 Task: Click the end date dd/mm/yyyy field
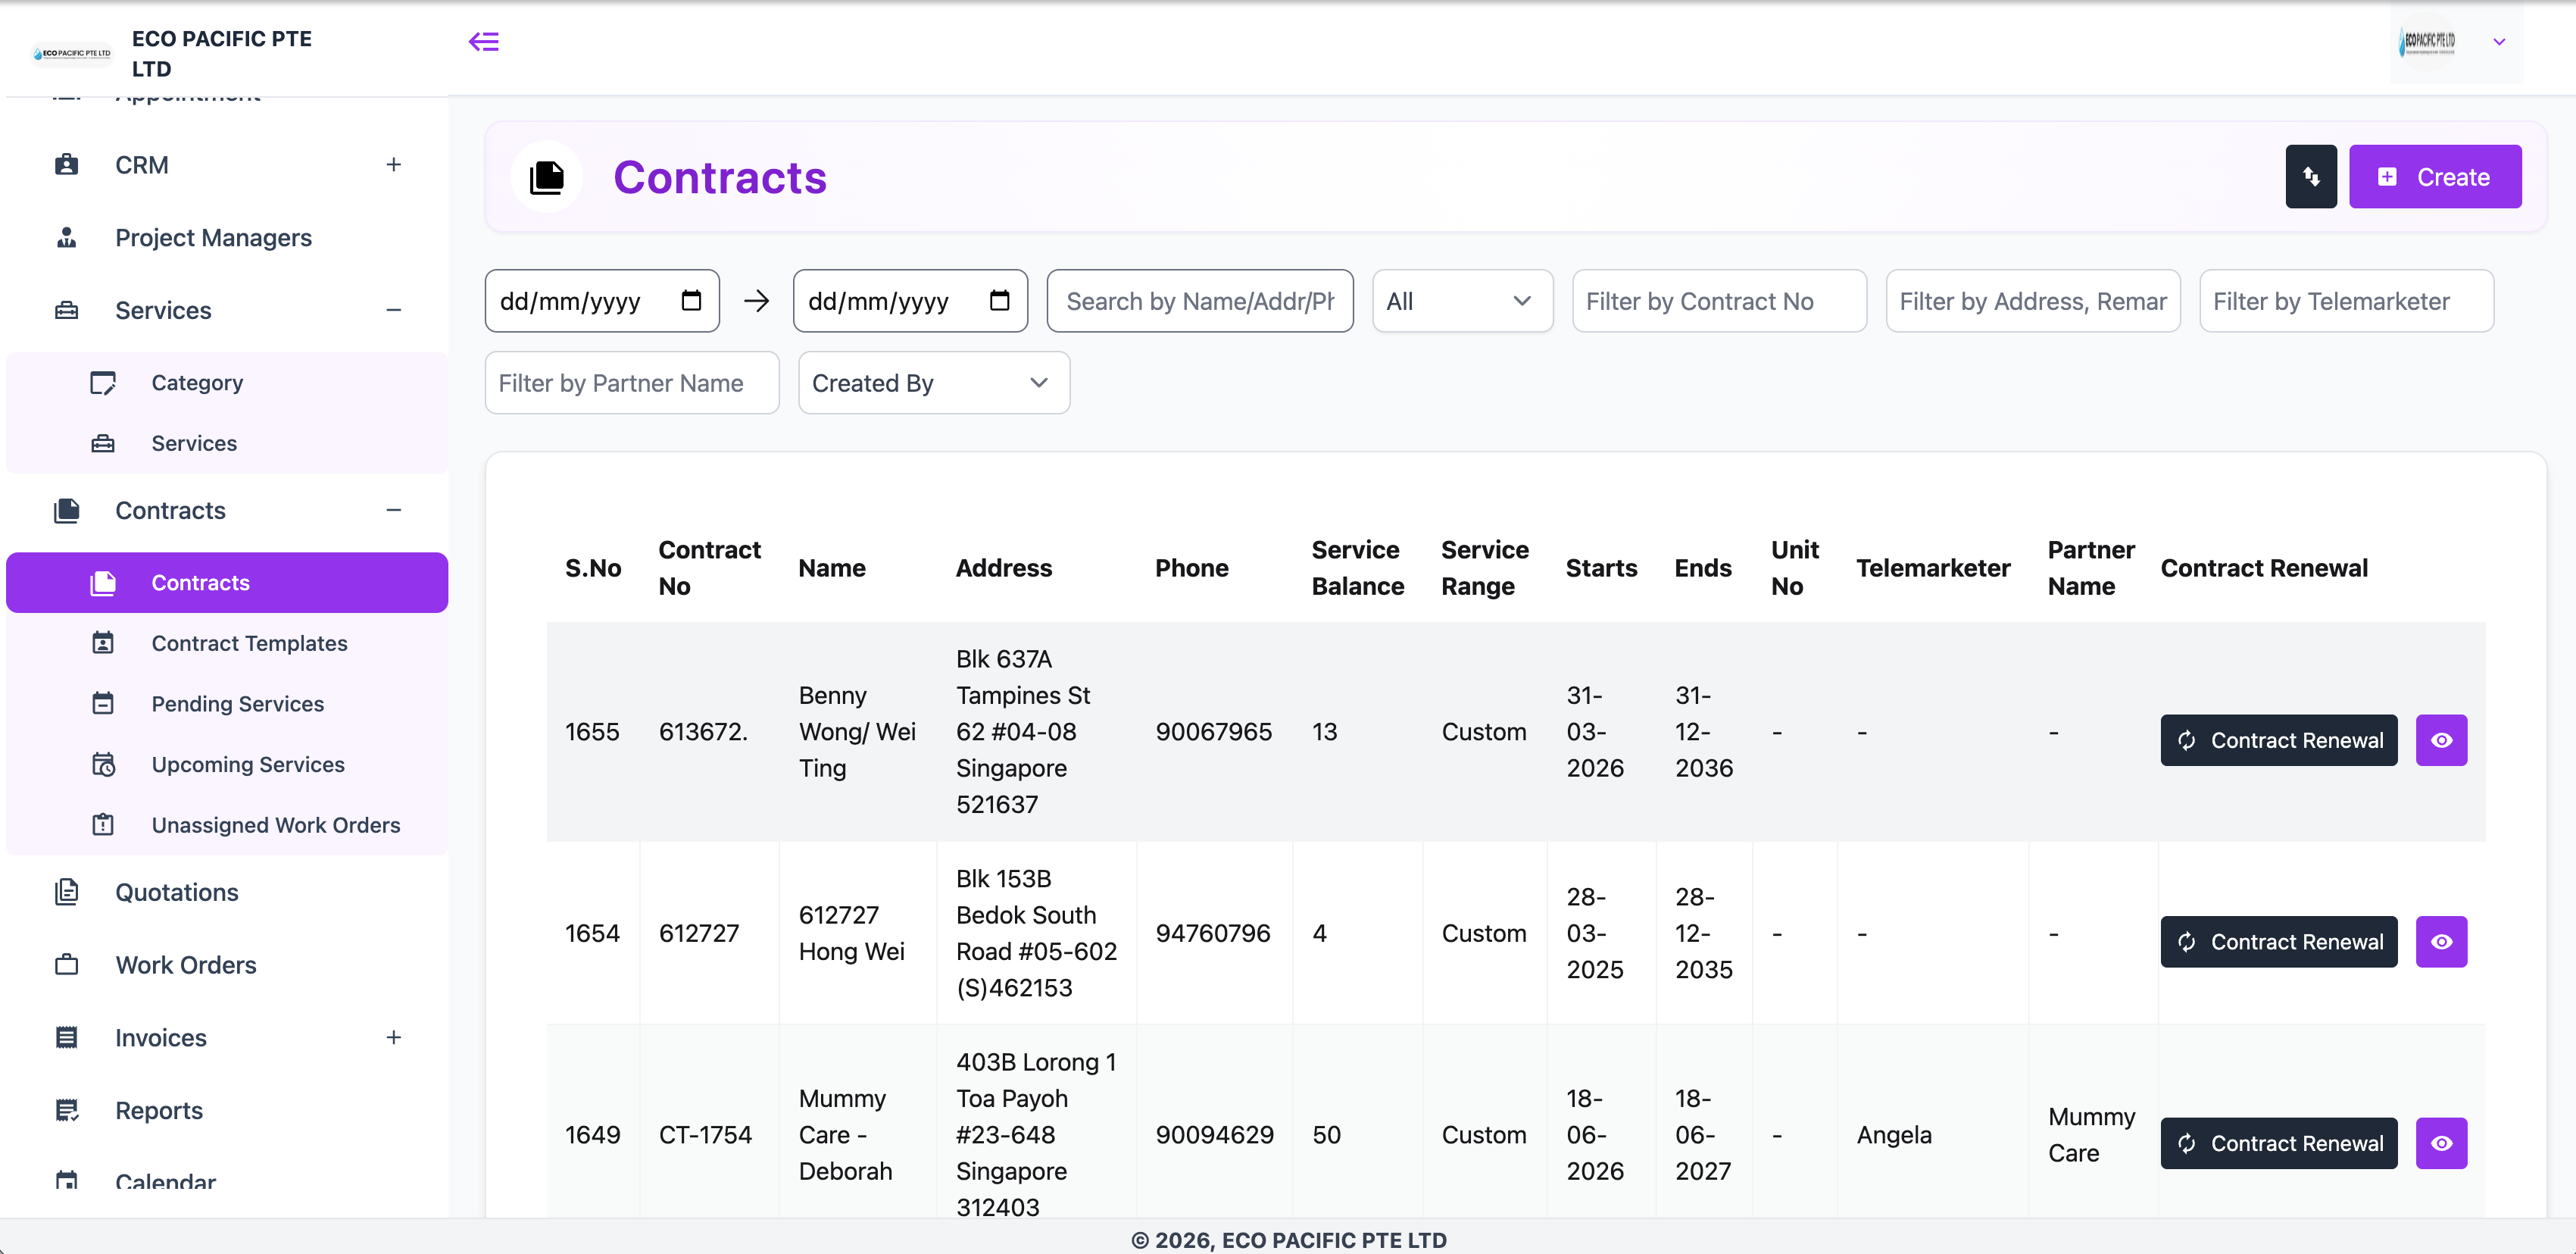click(x=909, y=300)
